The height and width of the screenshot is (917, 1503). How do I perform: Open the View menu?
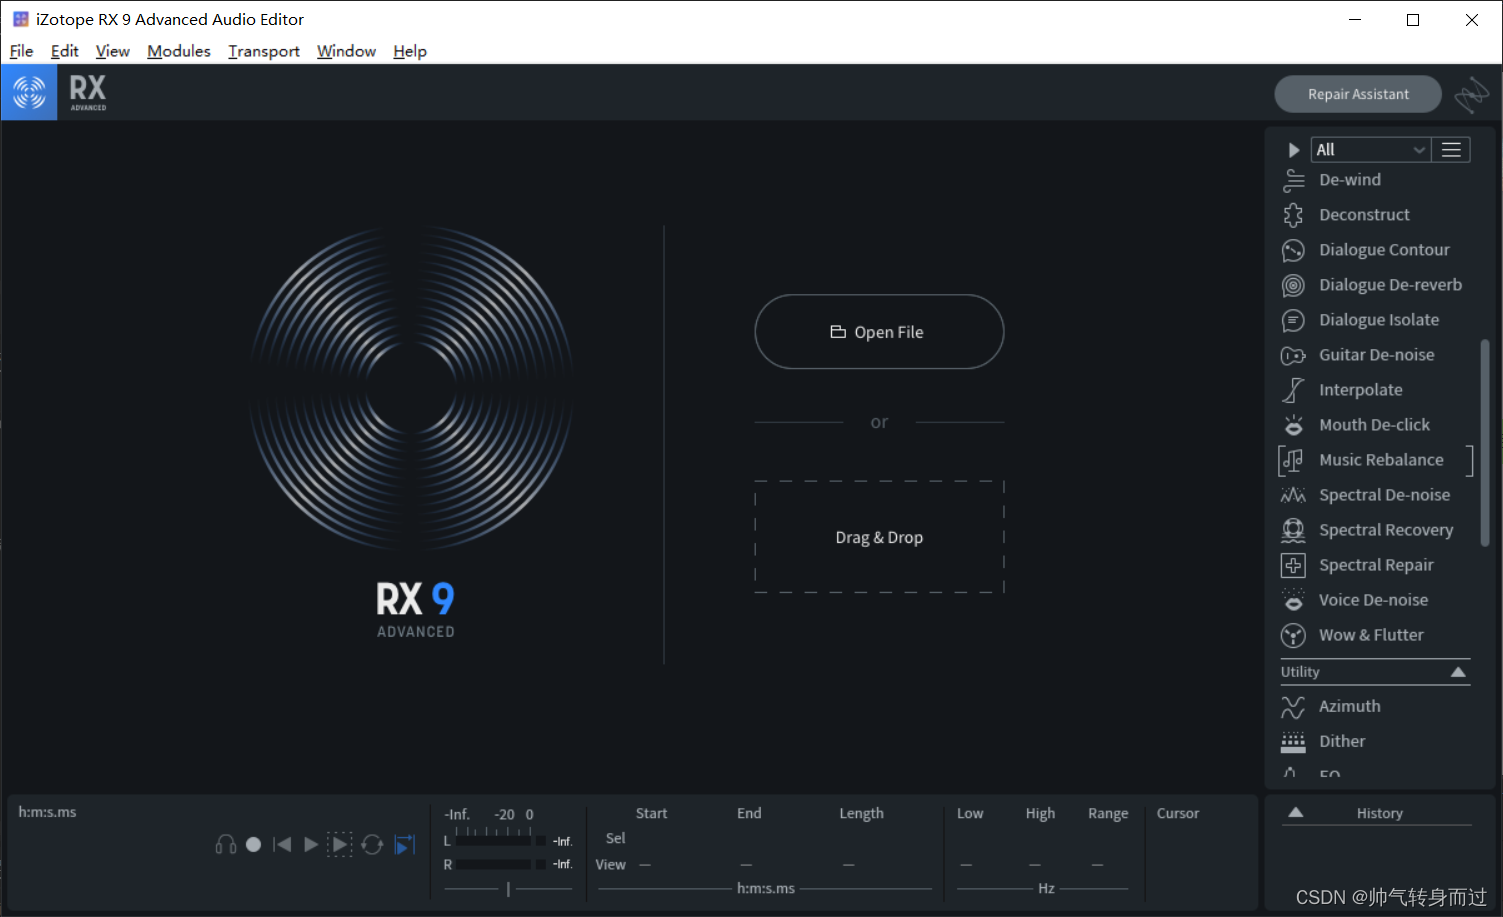coord(112,51)
